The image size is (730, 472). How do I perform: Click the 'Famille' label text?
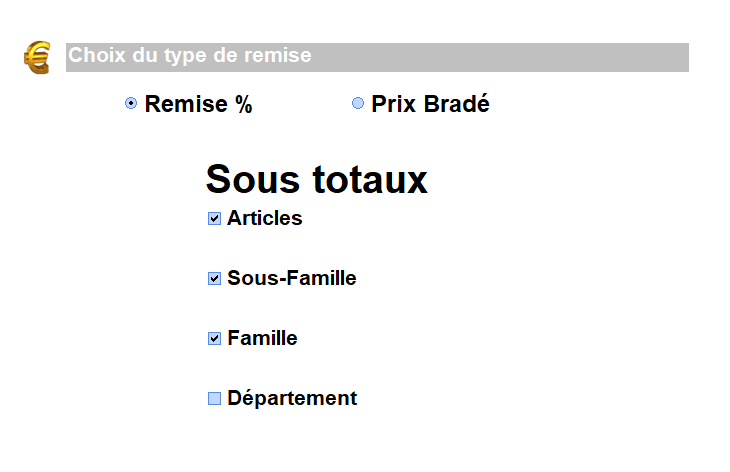[x=262, y=338]
